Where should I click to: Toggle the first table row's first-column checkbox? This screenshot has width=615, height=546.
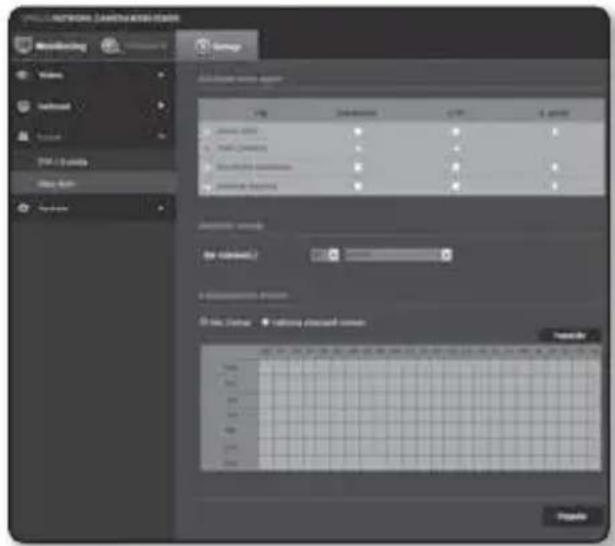(357, 131)
